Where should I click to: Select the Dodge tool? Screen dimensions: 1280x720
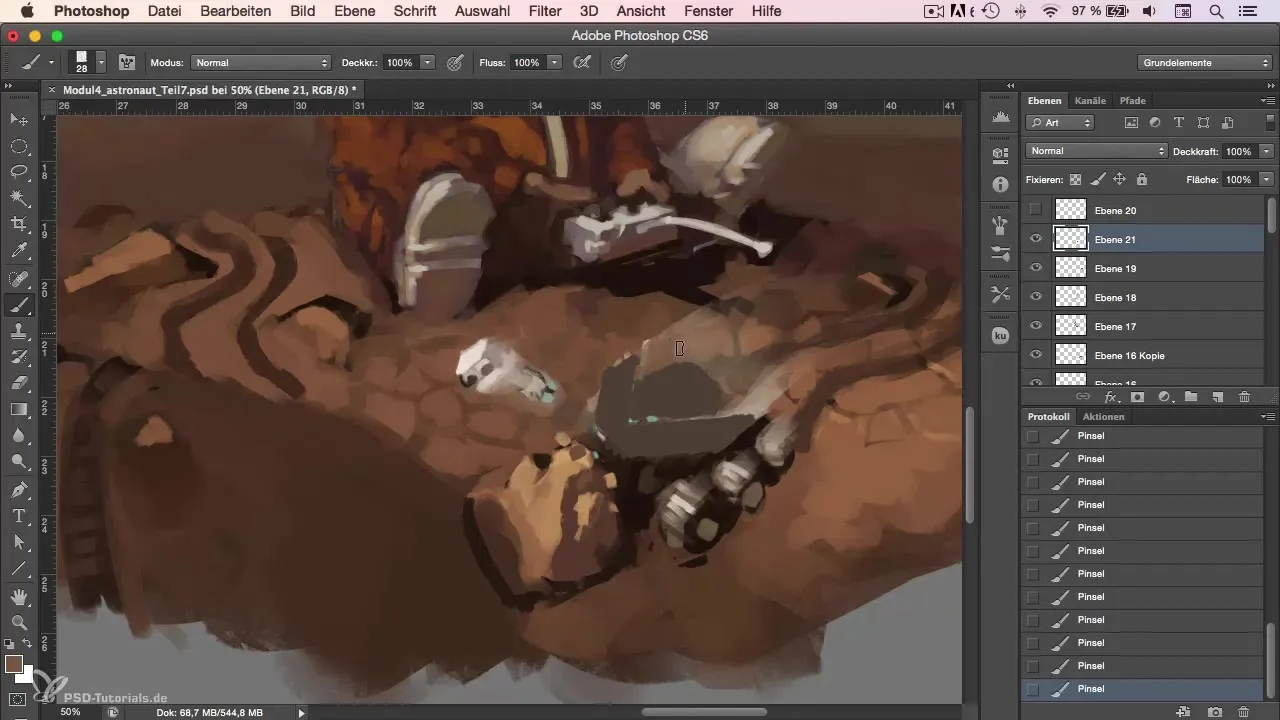(18, 461)
